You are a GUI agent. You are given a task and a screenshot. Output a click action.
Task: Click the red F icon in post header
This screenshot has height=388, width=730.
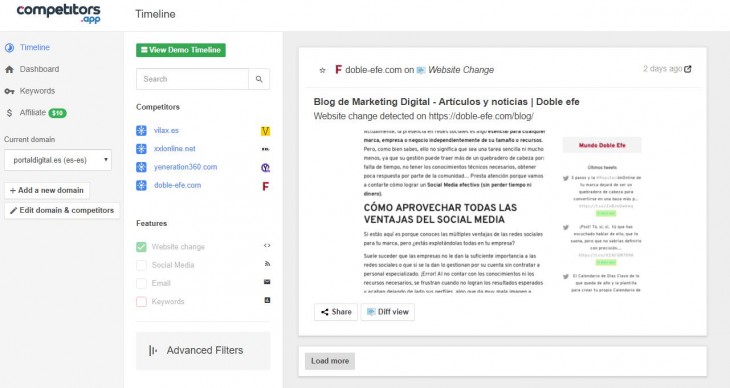tap(338, 70)
